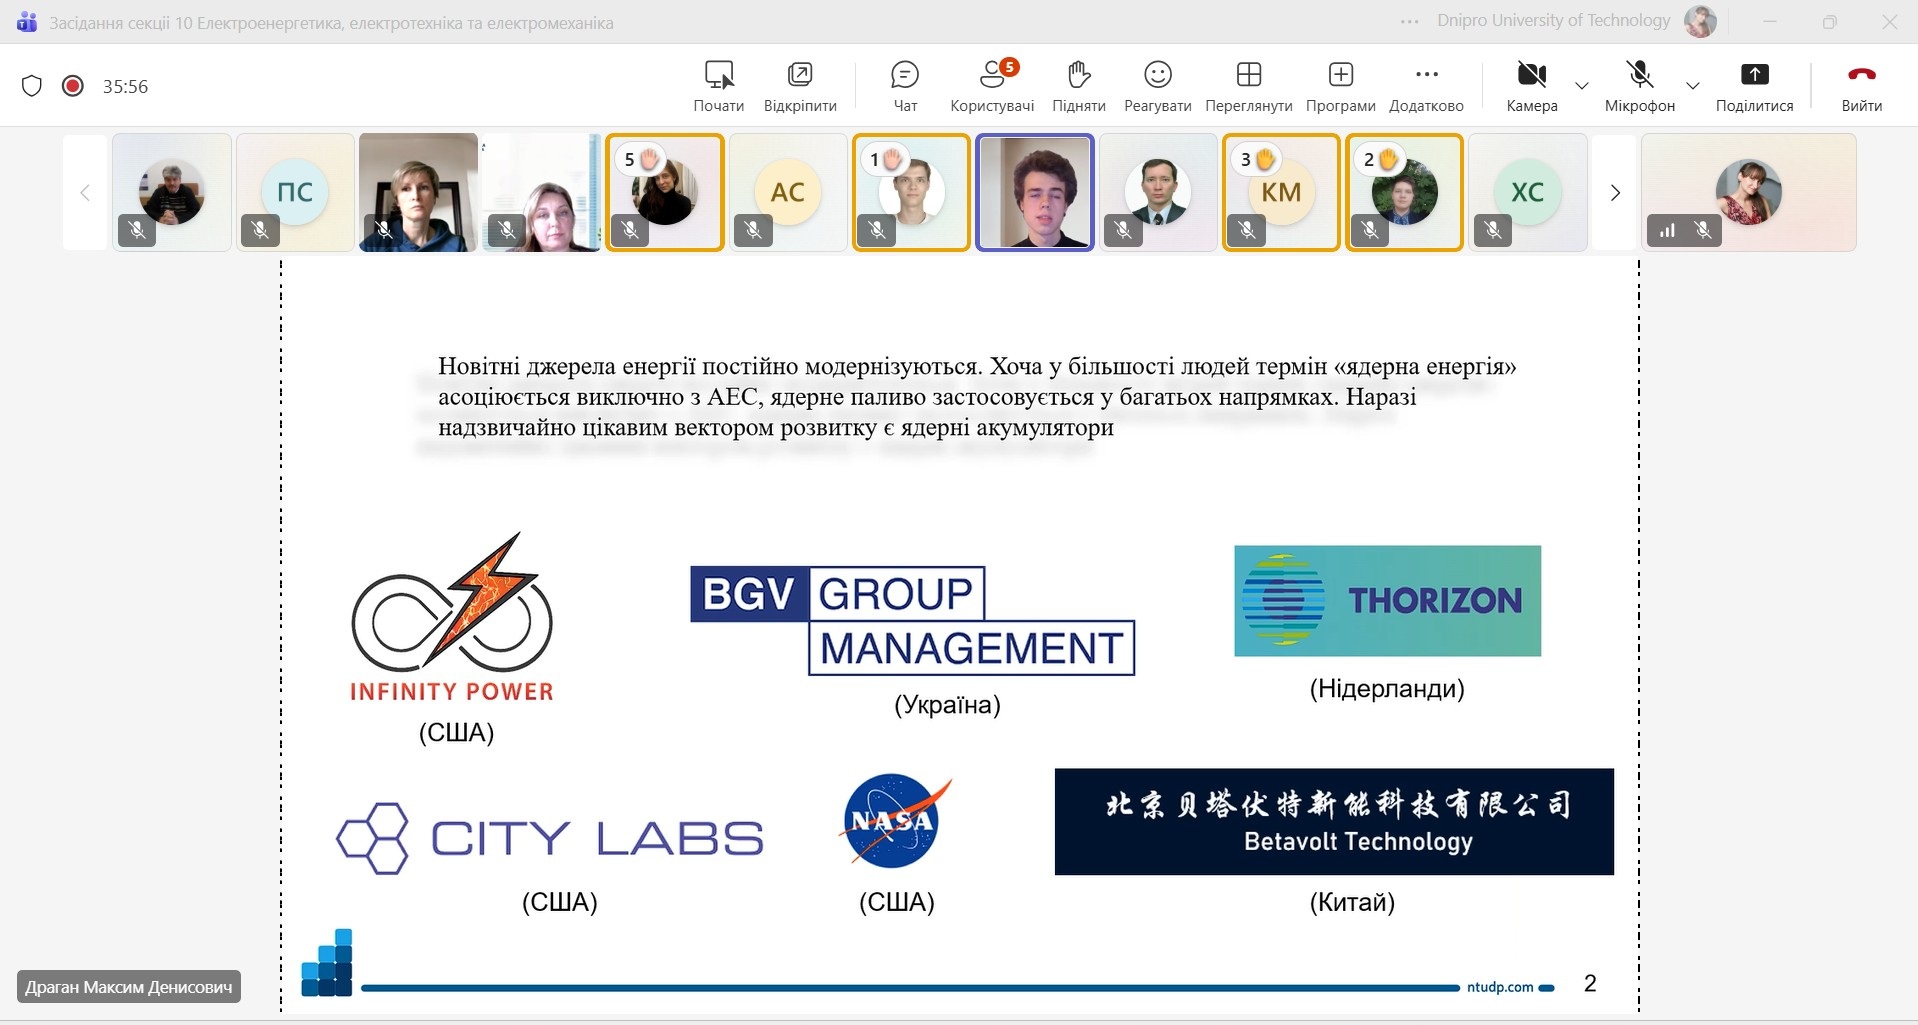Open Додатково more actions menu

[1426, 86]
